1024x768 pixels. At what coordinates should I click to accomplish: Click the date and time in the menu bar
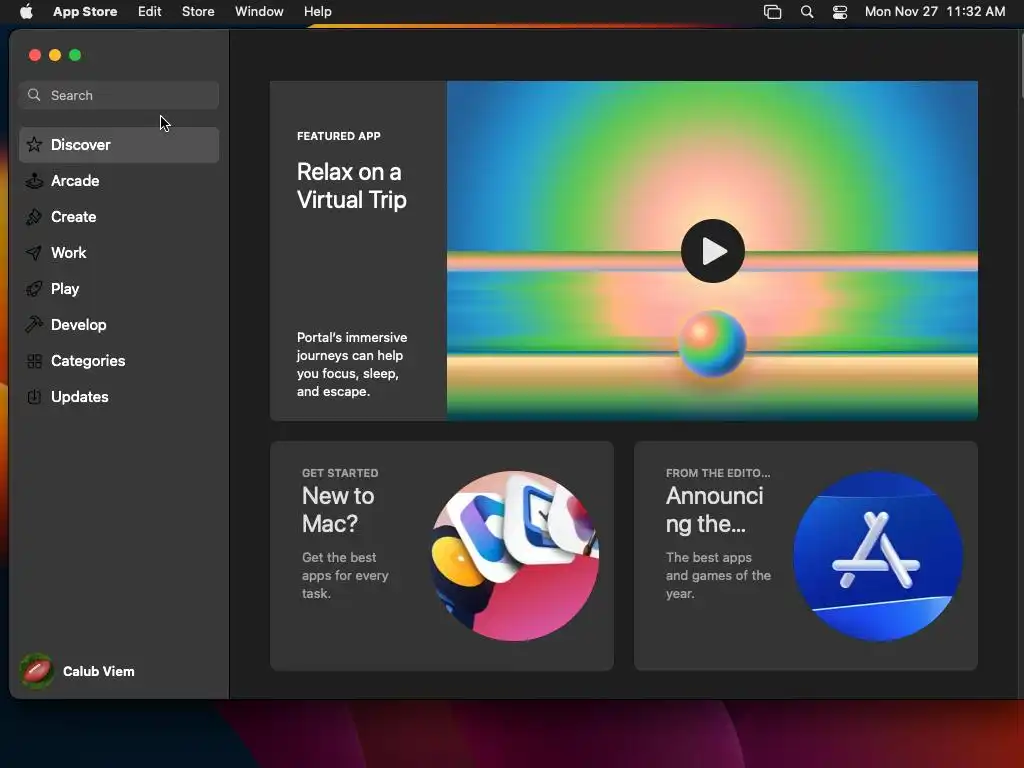935,12
